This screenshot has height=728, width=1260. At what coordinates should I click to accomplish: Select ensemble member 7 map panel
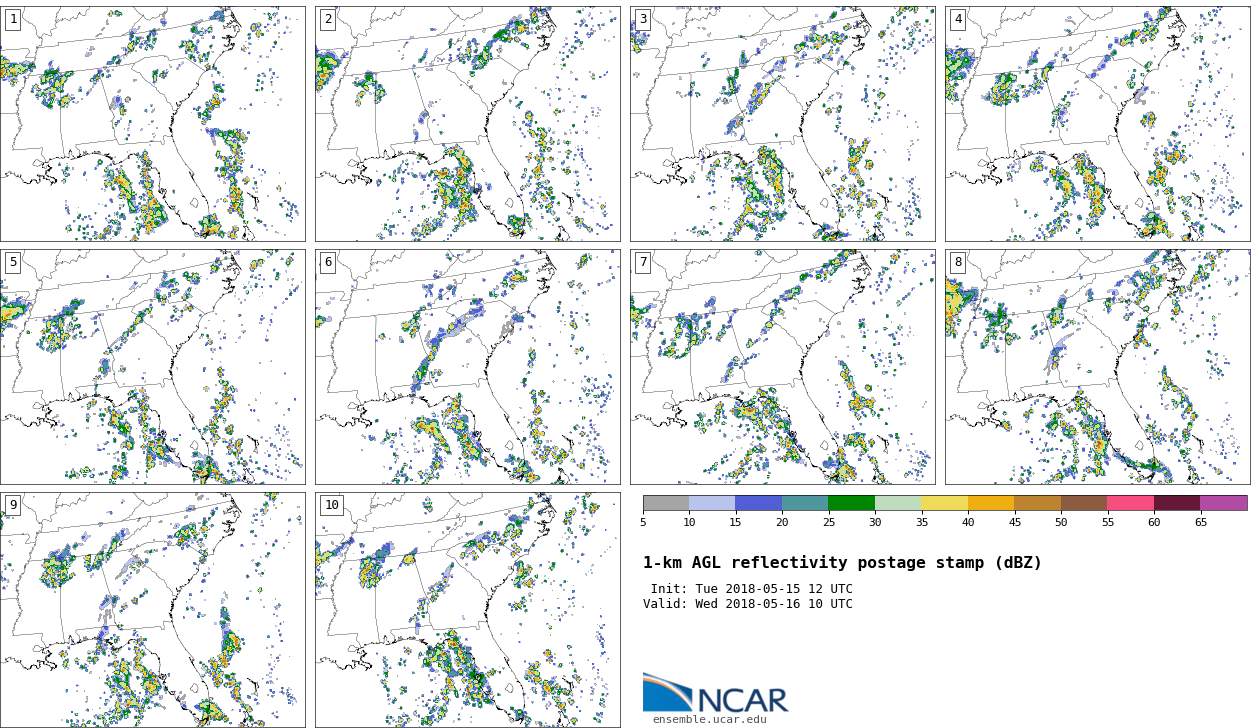782,367
